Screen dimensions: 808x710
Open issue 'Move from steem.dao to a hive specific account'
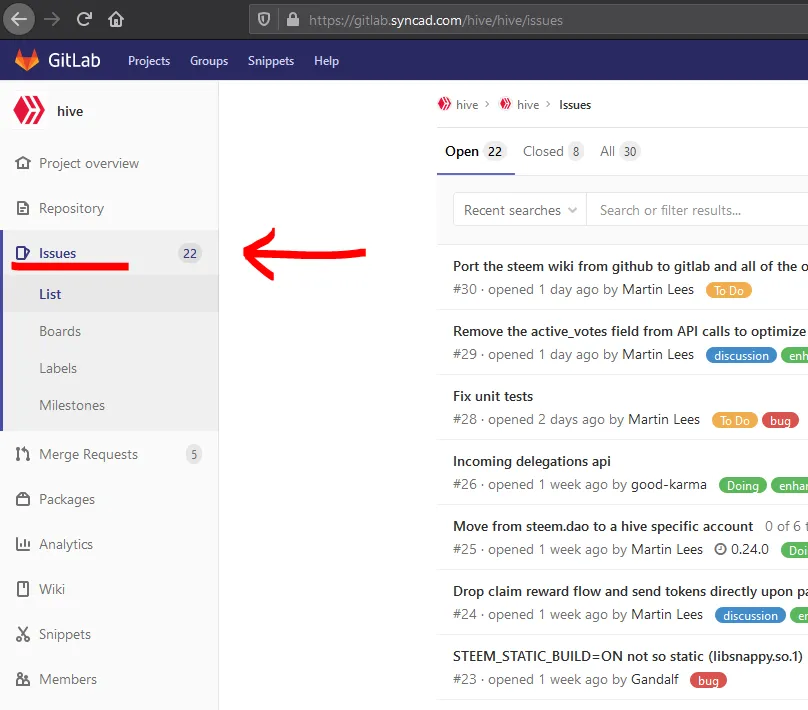pyautogui.click(x=602, y=526)
